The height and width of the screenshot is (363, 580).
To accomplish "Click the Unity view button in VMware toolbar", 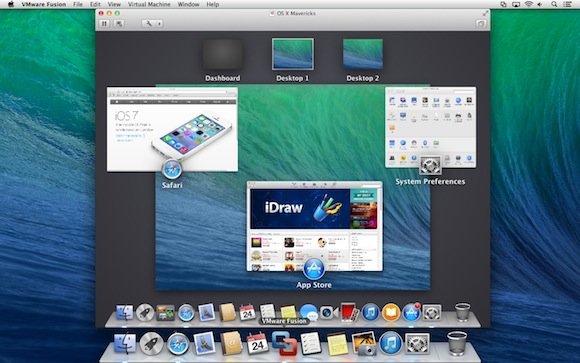I will 480,24.
